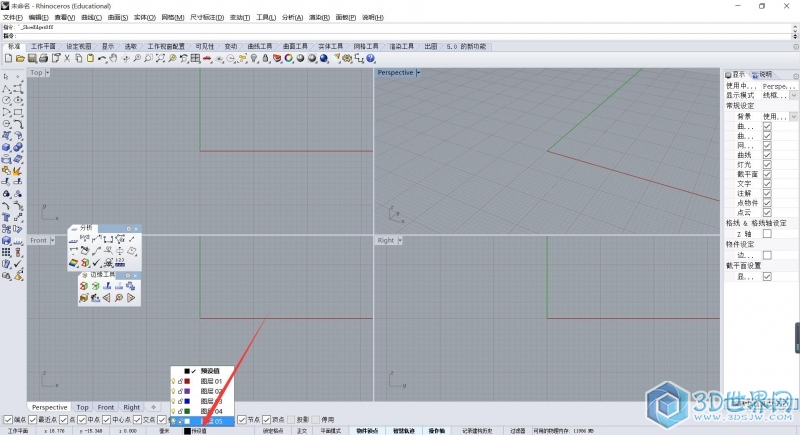Click the Save file icon

click(30, 59)
